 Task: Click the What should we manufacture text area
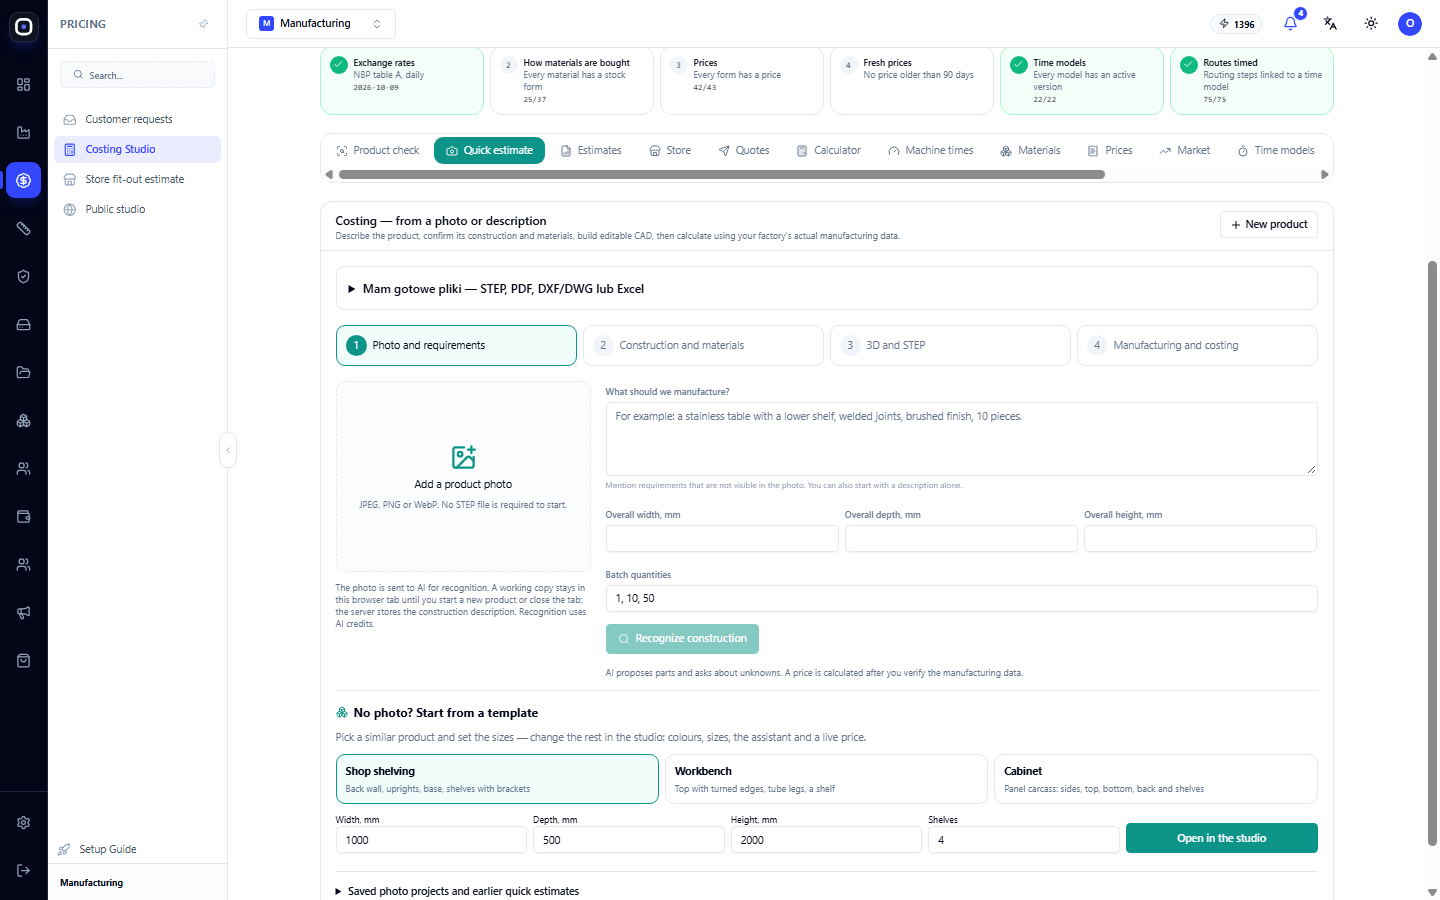point(961,438)
